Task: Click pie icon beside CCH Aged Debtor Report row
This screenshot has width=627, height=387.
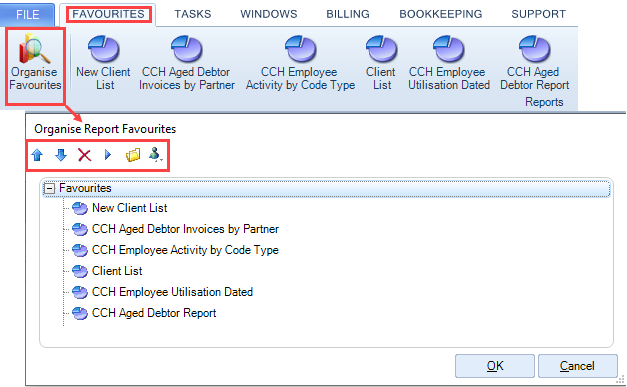Action: [x=80, y=313]
